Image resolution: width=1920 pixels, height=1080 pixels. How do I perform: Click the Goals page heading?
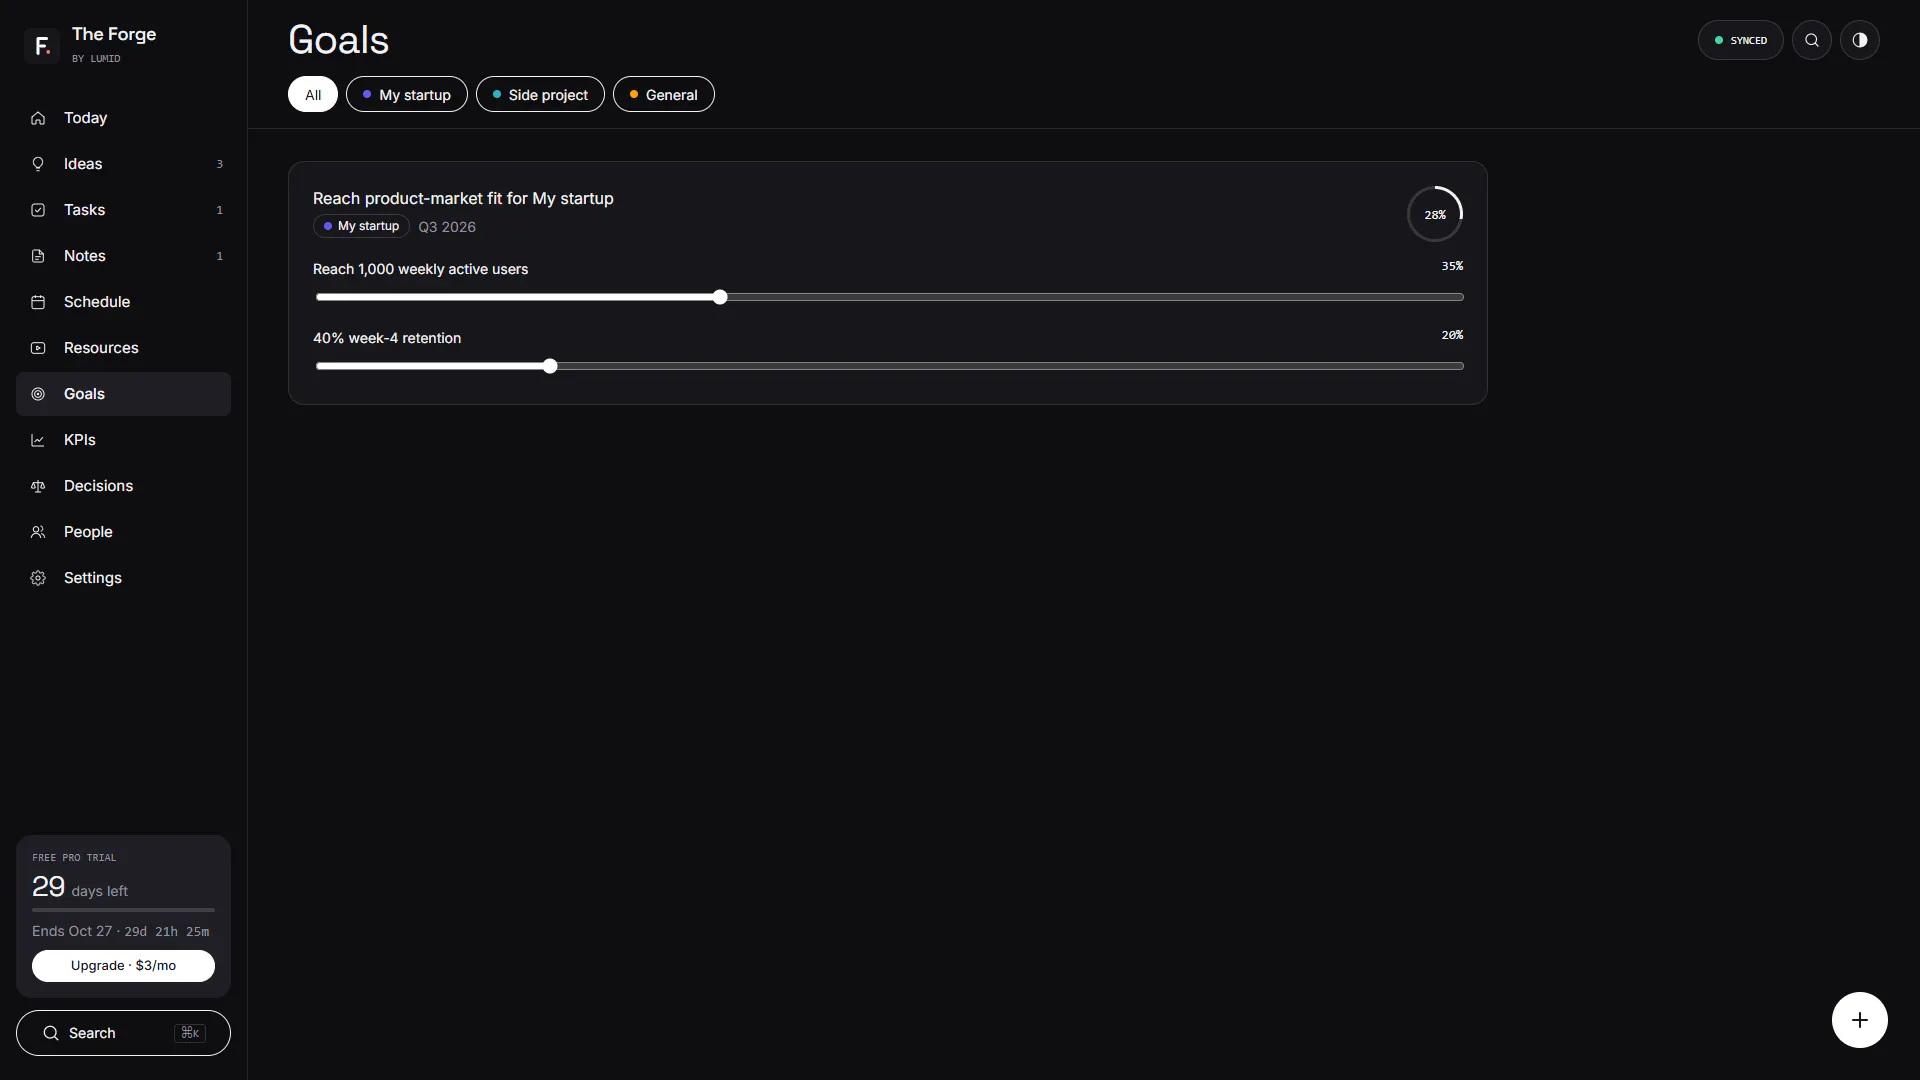tap(338, 40)
